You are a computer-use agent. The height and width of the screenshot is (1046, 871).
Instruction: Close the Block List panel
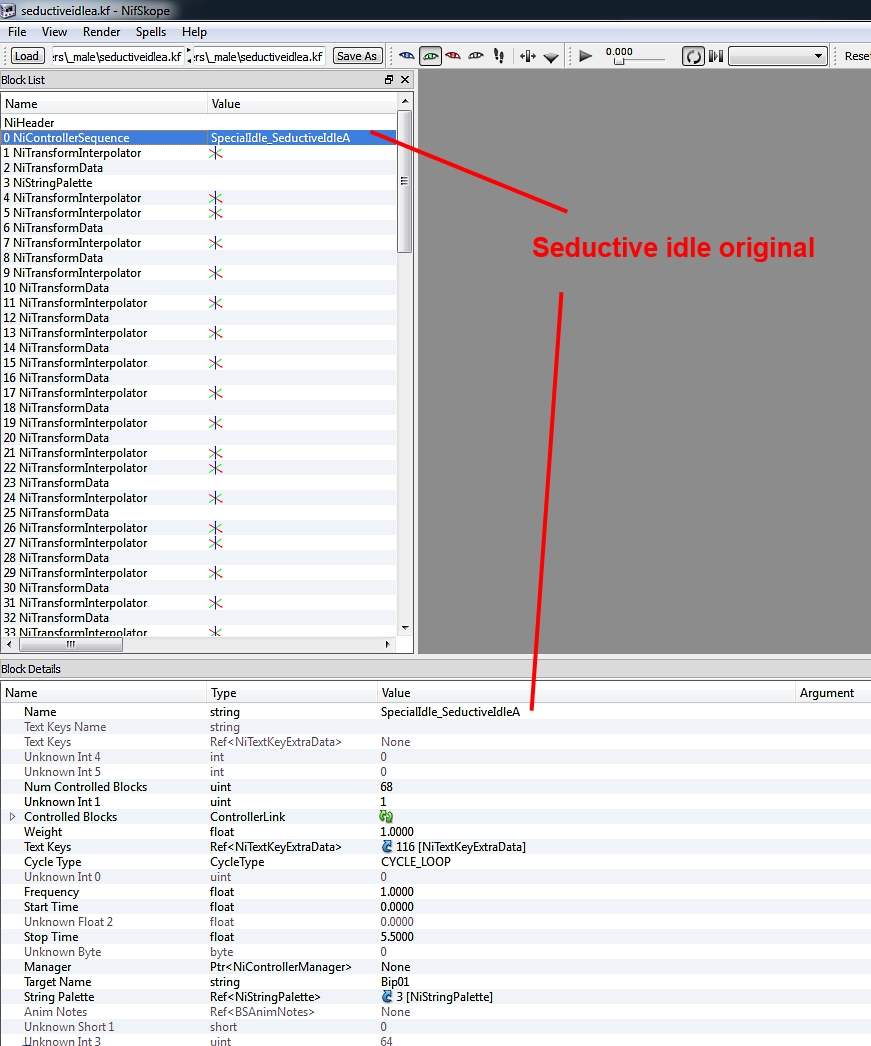point(405,80)
